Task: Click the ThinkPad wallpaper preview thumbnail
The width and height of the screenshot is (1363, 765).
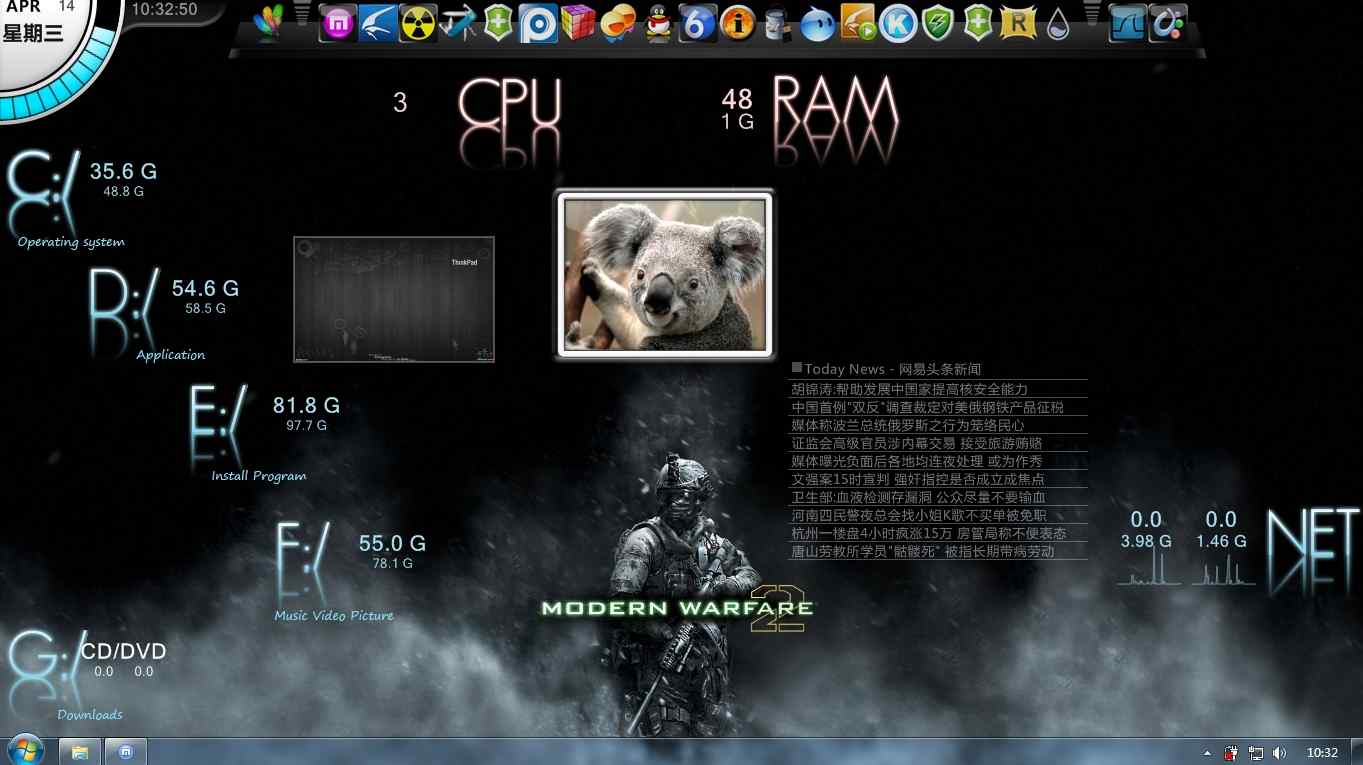Action: pyautogui.click(x=394, y=299)
